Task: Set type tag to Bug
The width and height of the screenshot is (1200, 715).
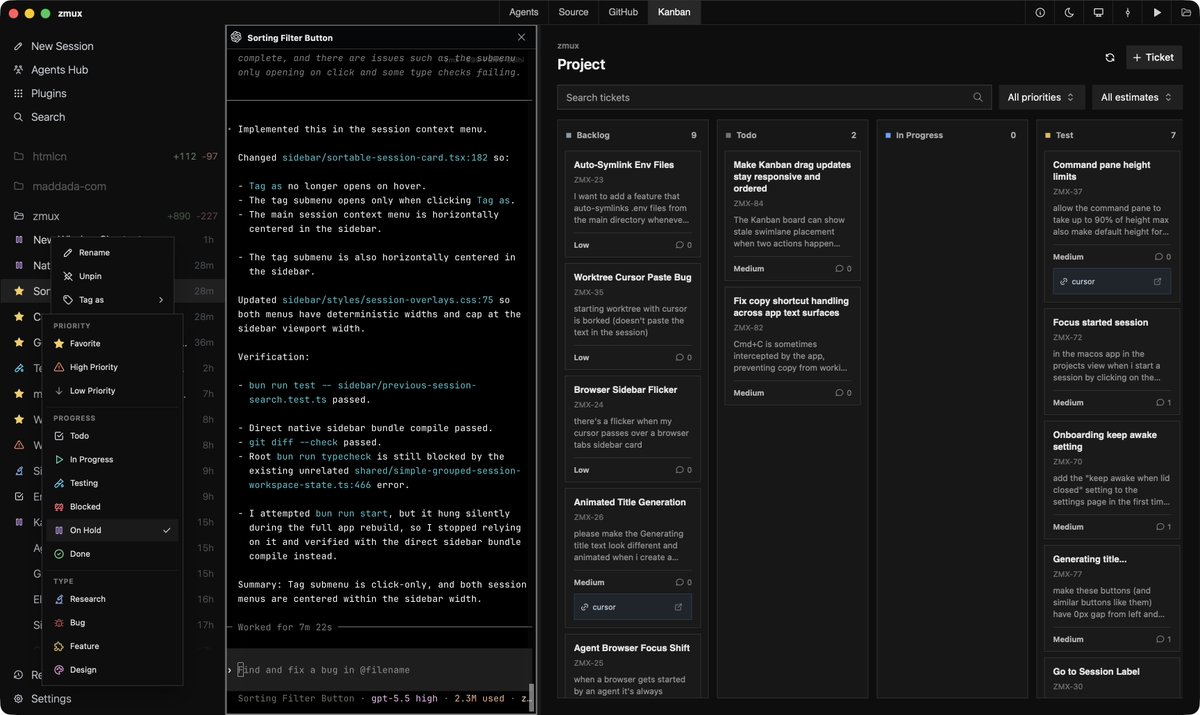Action: (112, 623)
